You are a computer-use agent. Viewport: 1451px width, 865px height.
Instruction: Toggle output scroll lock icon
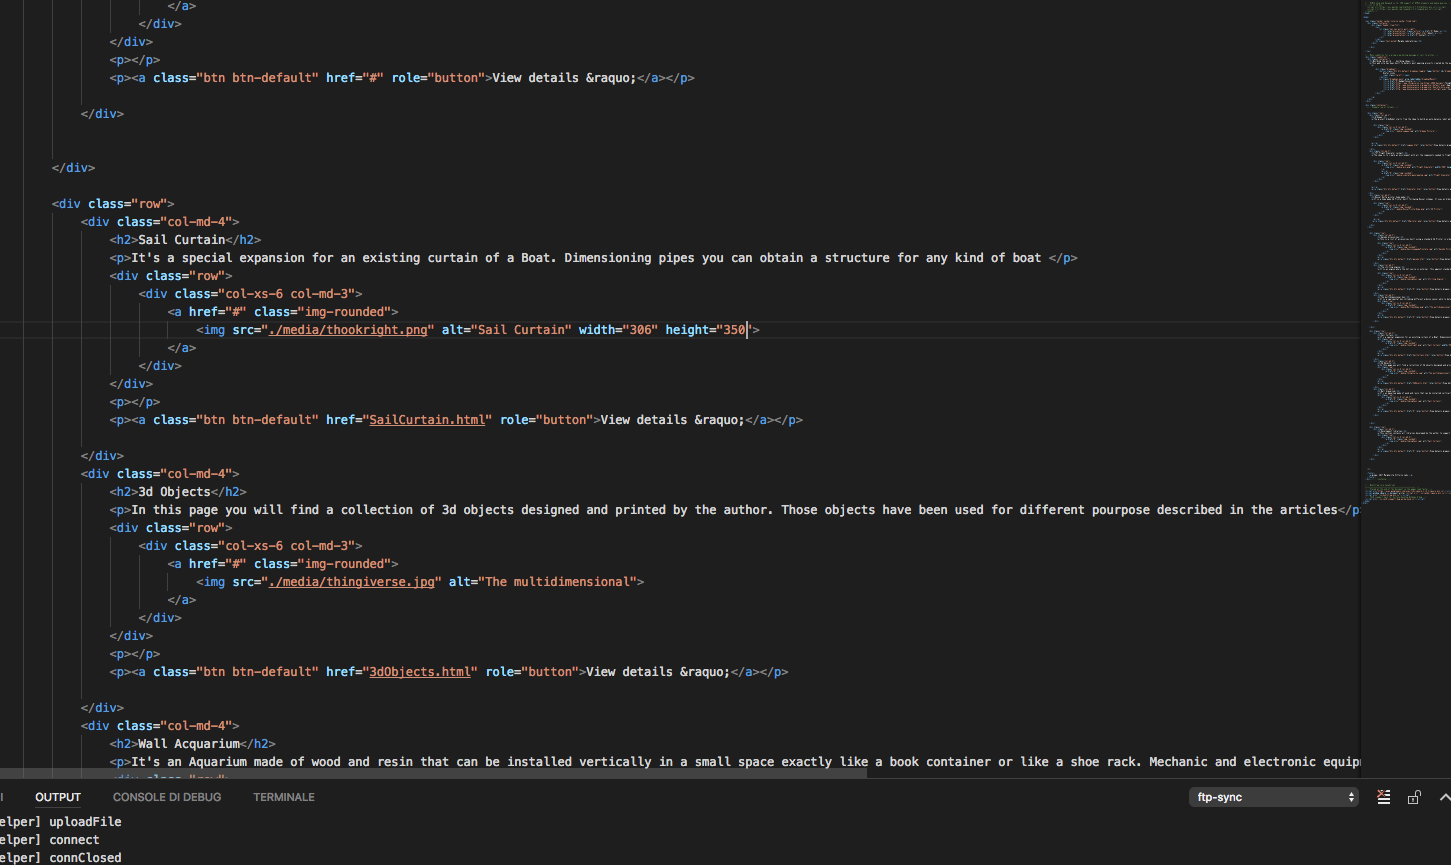point(1414,797)
